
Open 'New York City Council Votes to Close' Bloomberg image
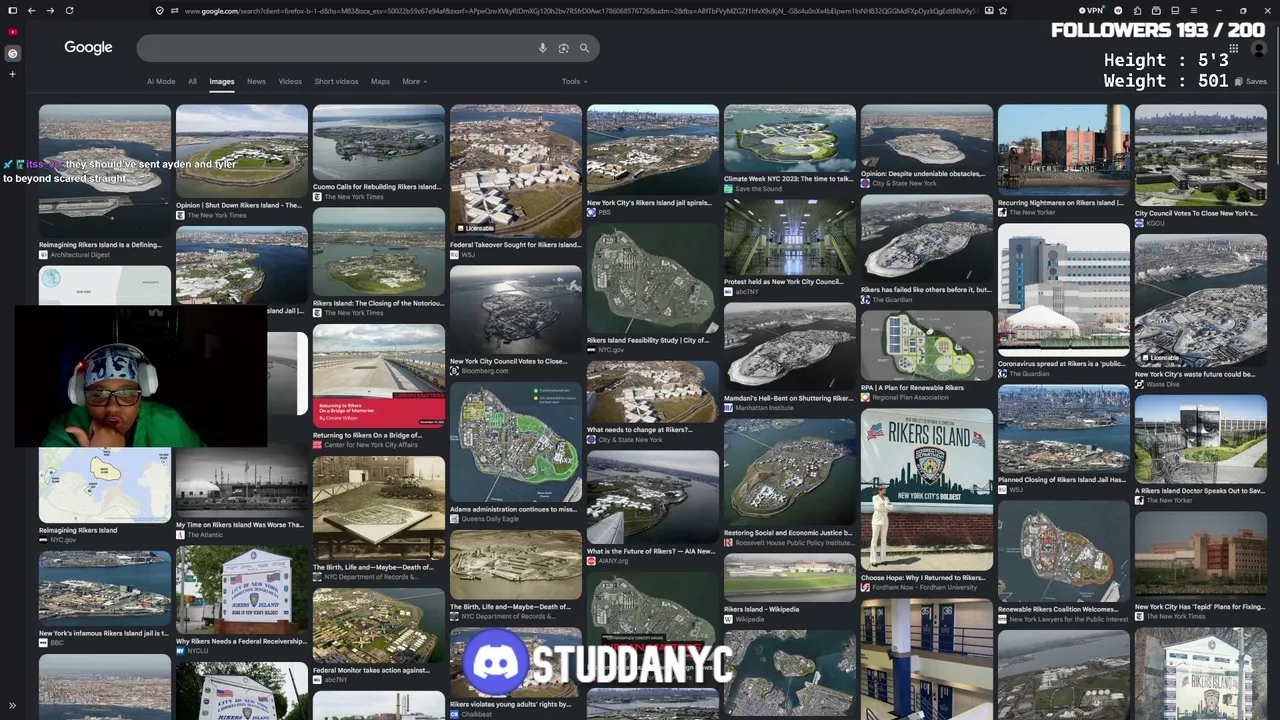(x=516, y=309)
